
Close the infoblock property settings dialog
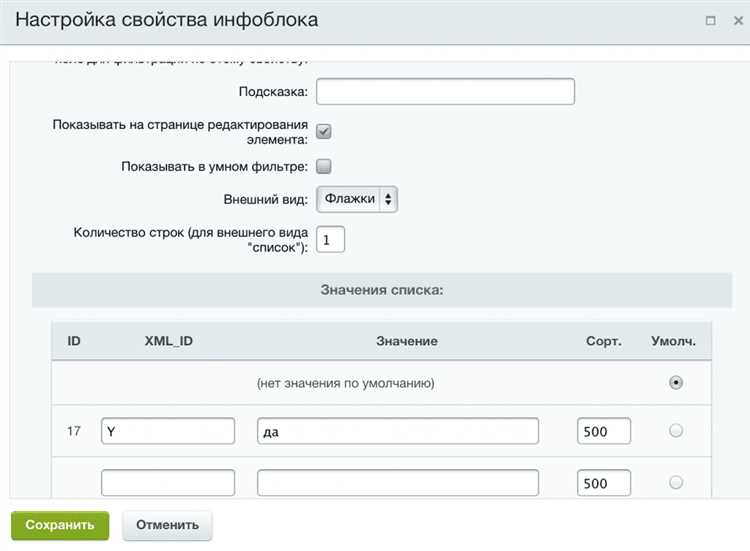738,21
